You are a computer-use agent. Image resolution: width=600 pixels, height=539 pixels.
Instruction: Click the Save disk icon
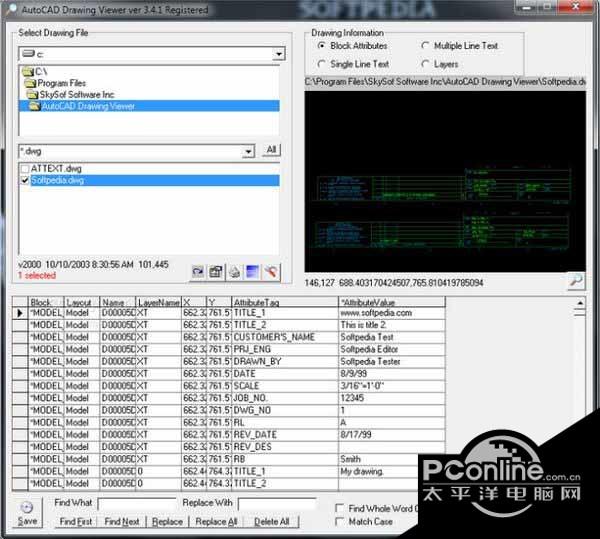pyautogui.click(x=27, y=513)
